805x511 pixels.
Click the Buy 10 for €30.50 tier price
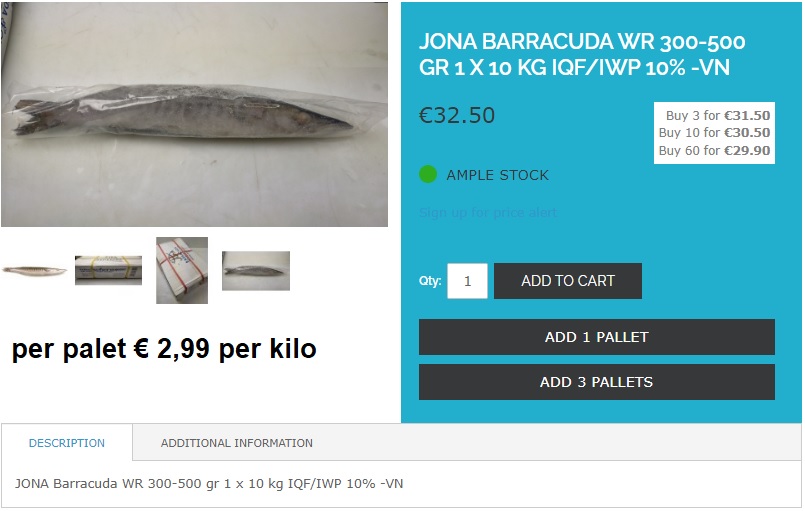(714, 133)
